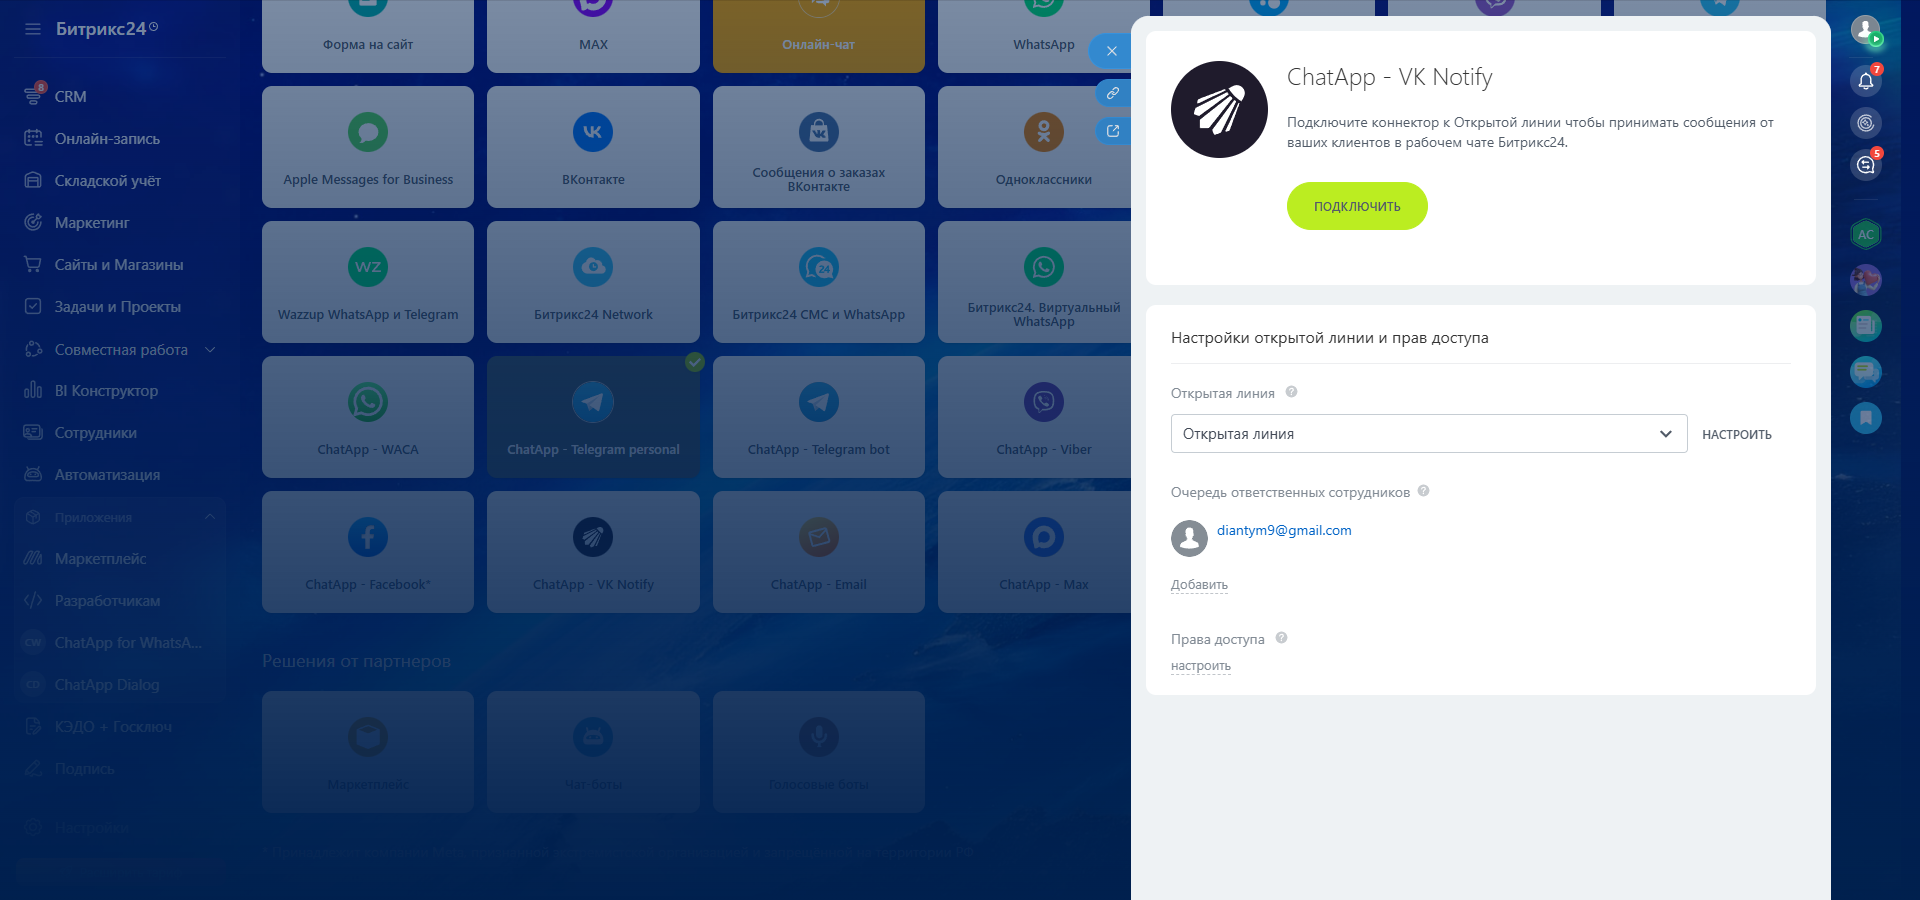Click the diantym9@gmail.com employee link

coord(1283,531)
